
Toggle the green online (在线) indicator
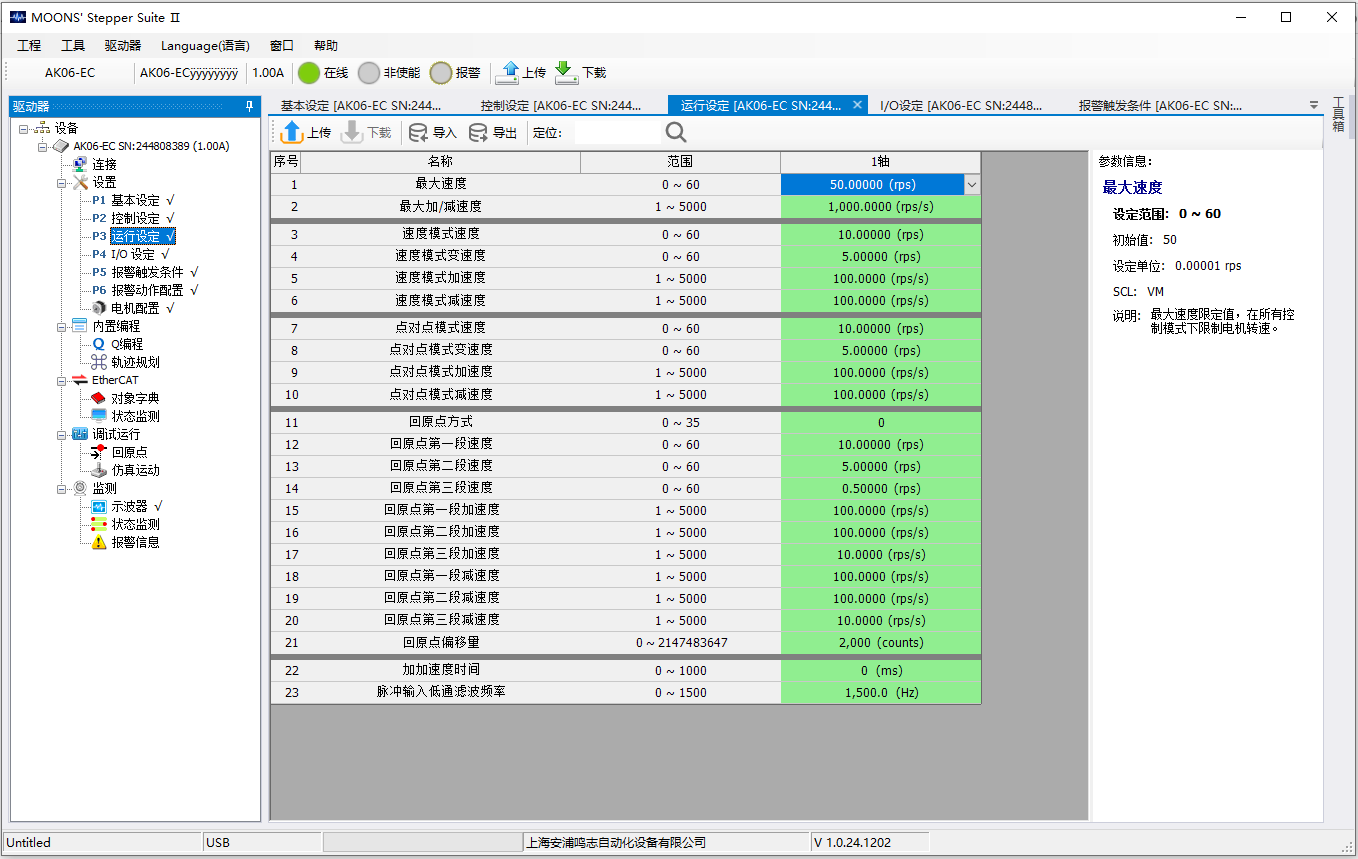click(x=309, y=73)
